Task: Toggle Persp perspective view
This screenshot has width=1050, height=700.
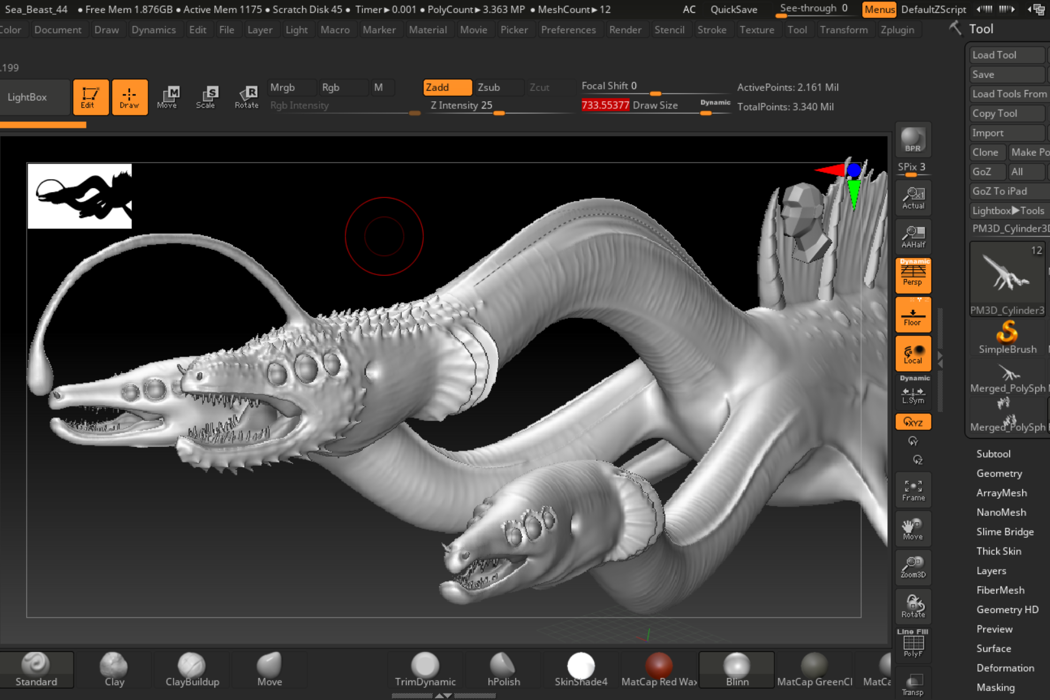Action: pos(913,275)
